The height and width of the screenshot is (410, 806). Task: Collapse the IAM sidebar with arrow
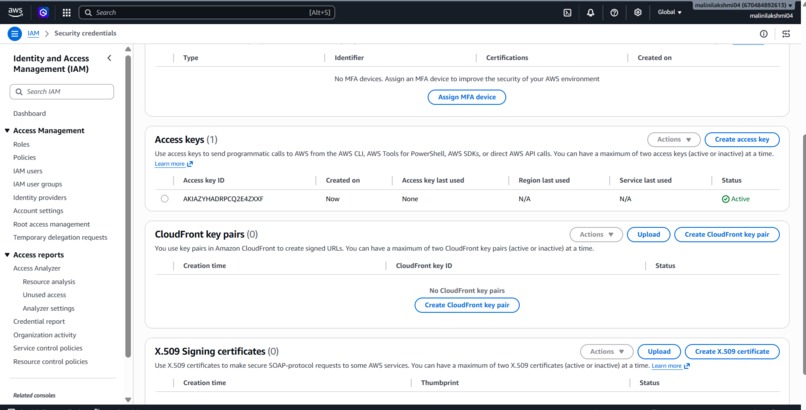(x=109, y=58)
